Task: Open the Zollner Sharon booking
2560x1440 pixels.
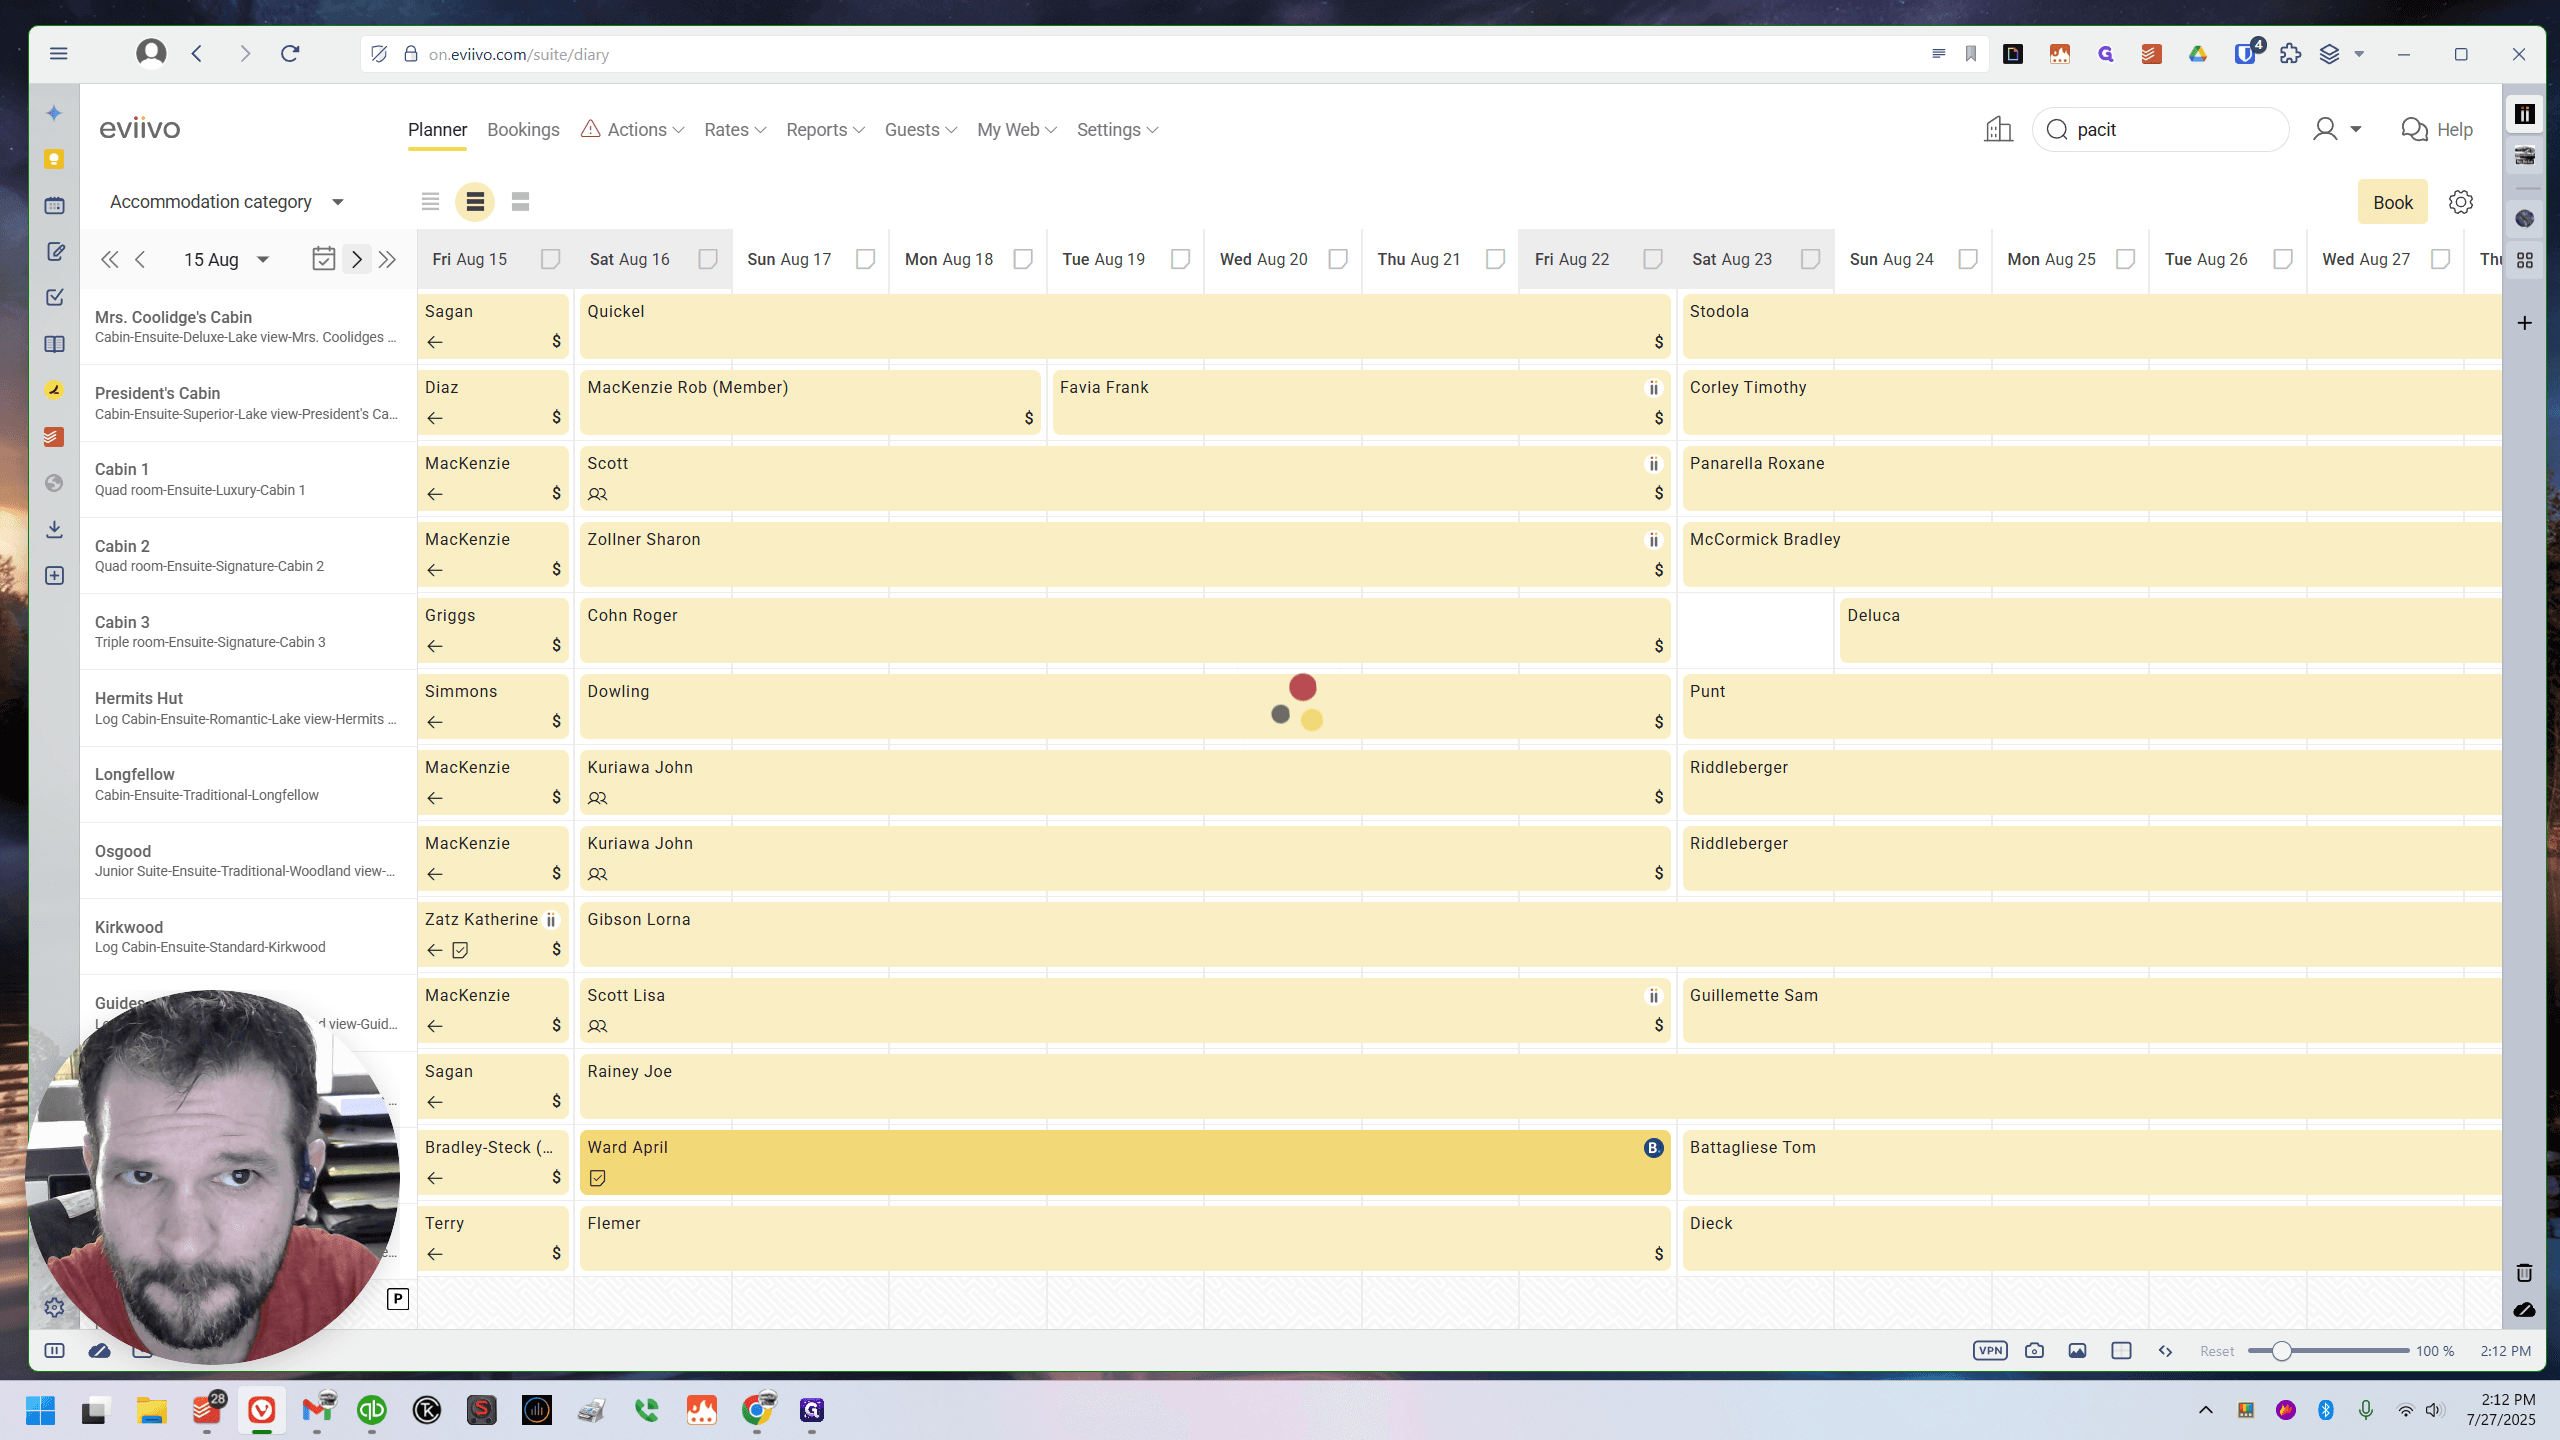Action: (1125, 555)
